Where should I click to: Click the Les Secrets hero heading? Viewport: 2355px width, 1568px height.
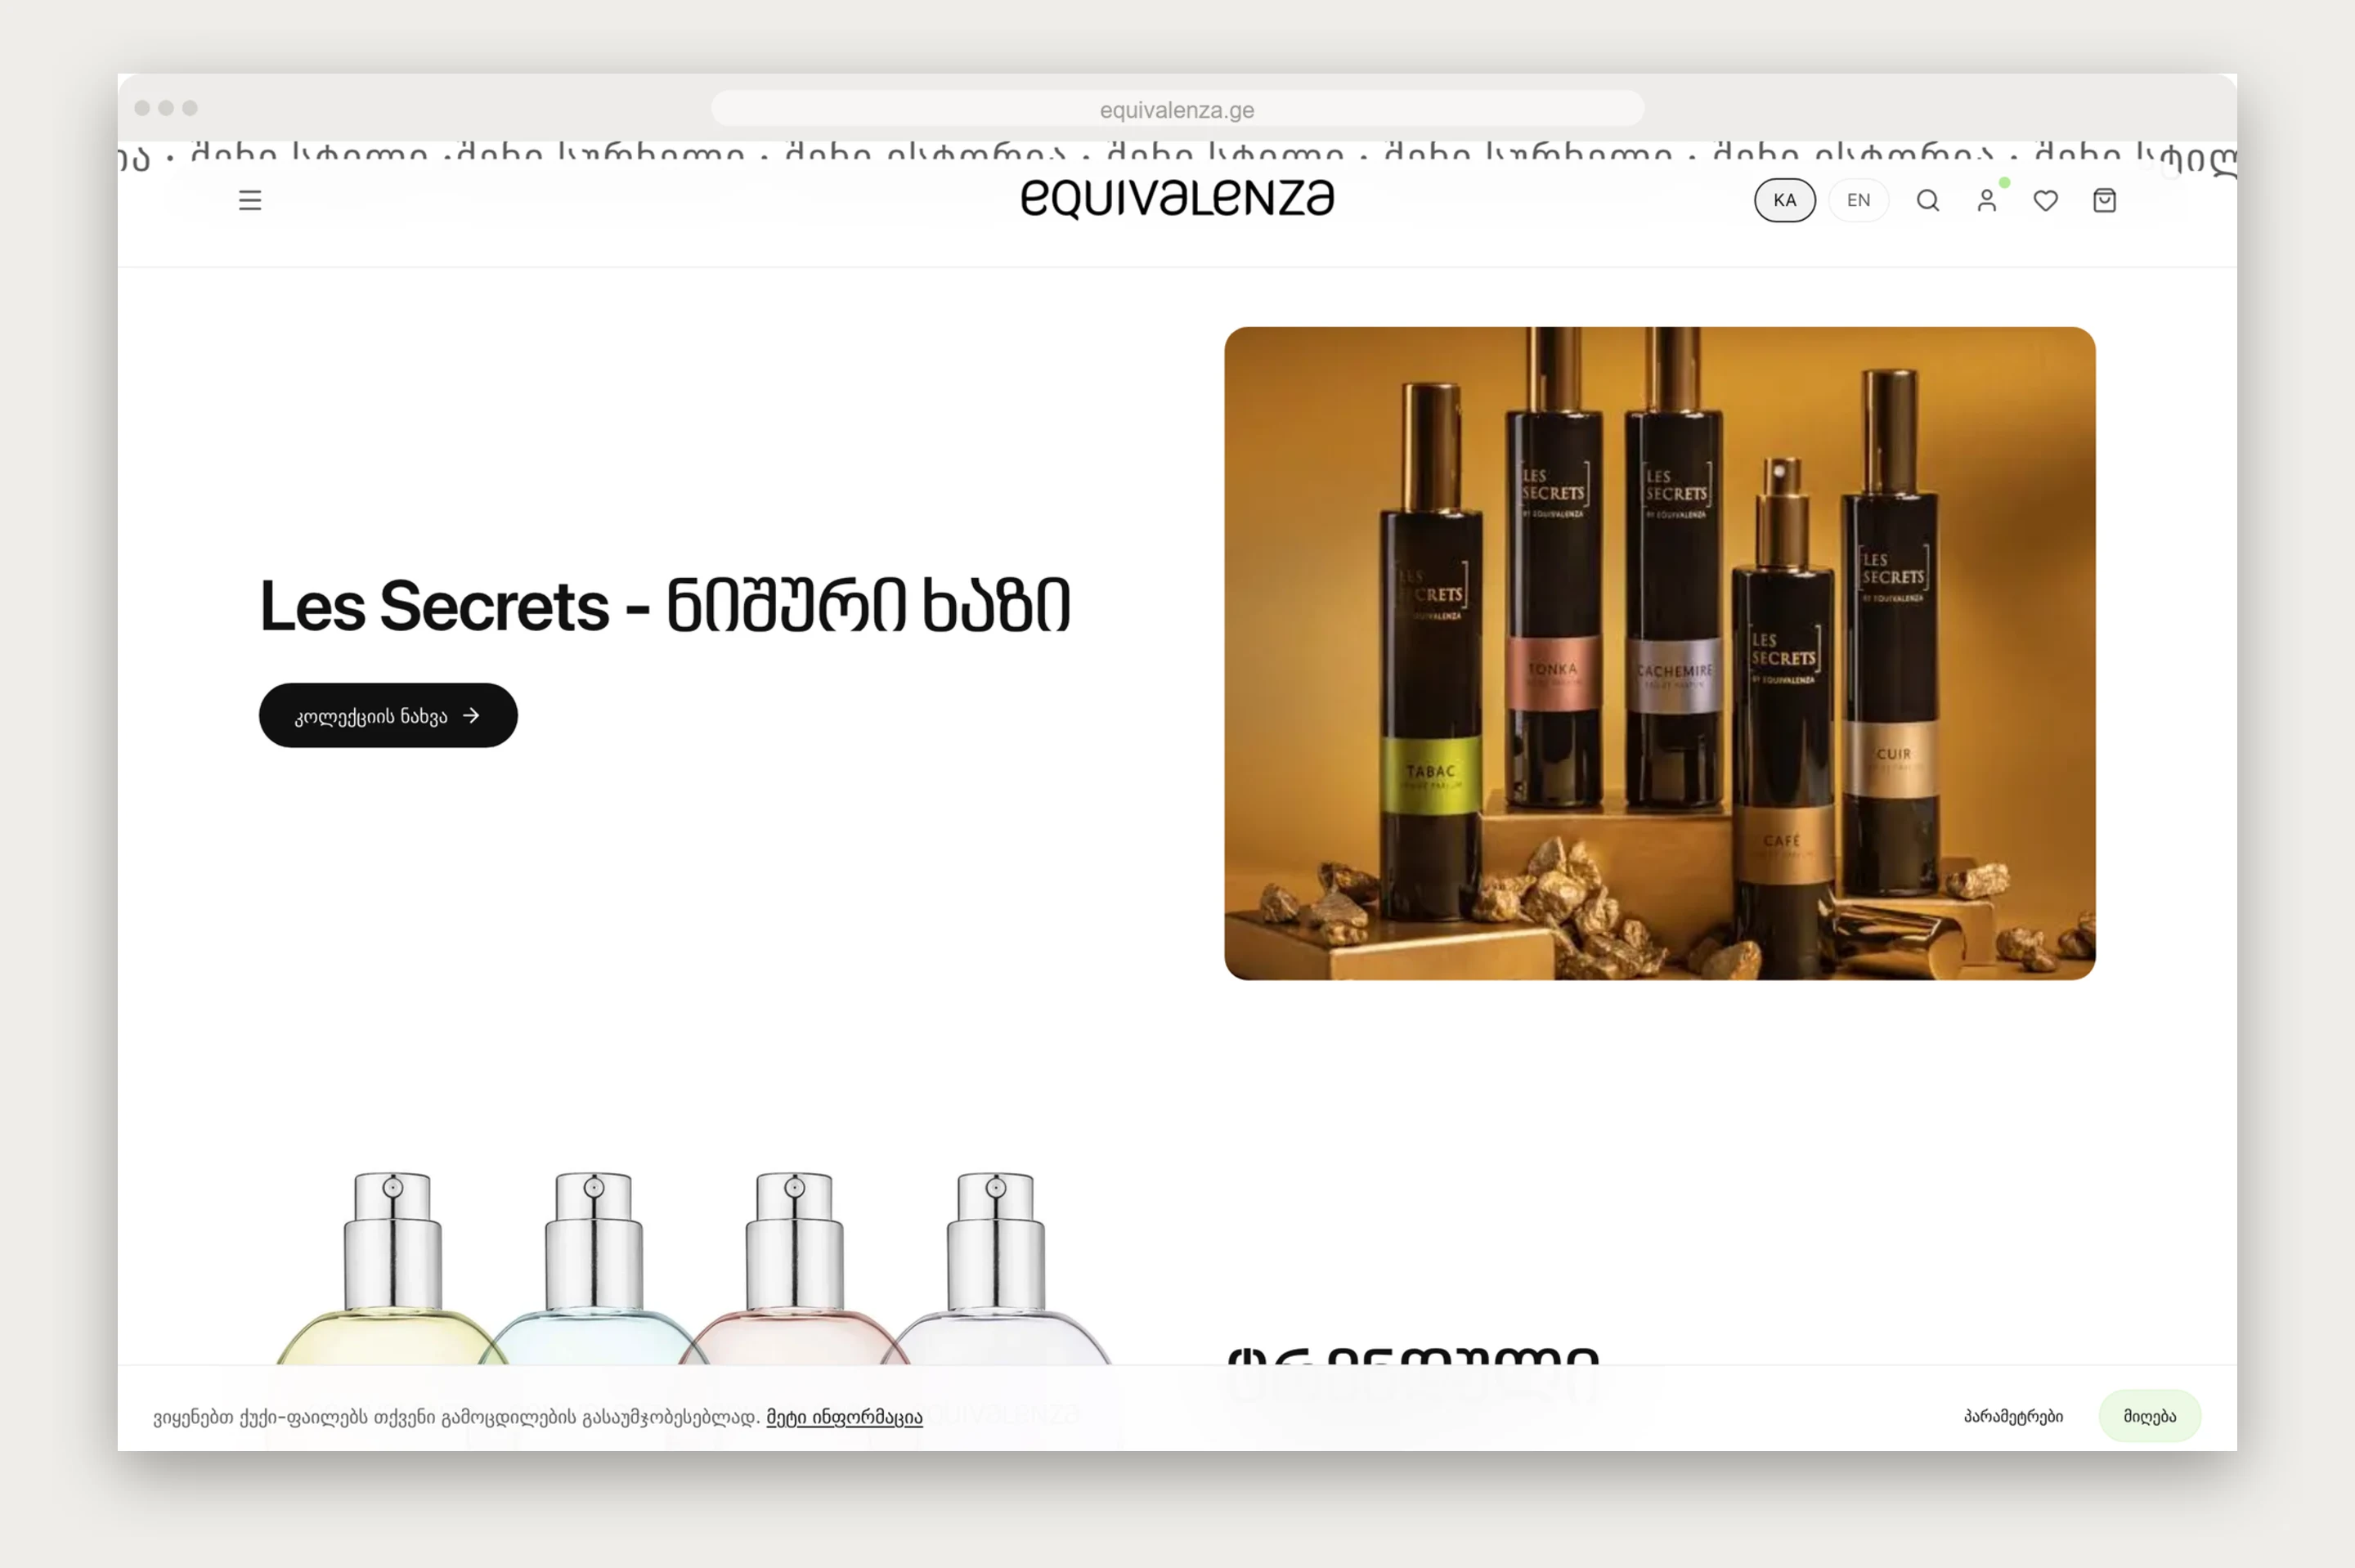(x=665, y=606)
